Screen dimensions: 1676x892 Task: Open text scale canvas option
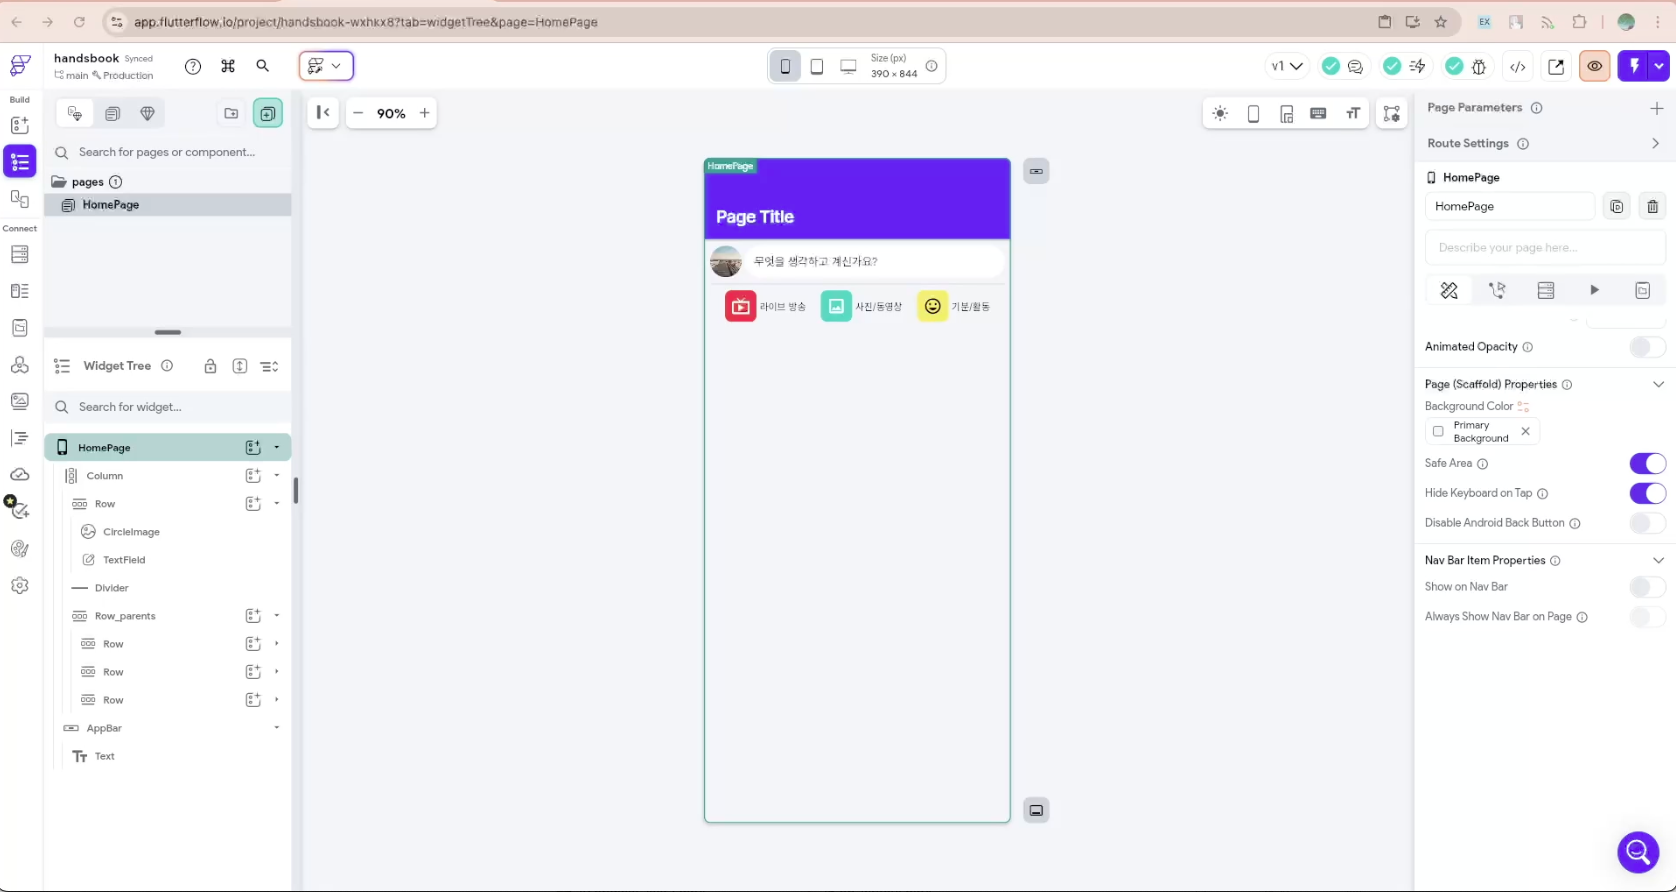tap(1353, 114)
